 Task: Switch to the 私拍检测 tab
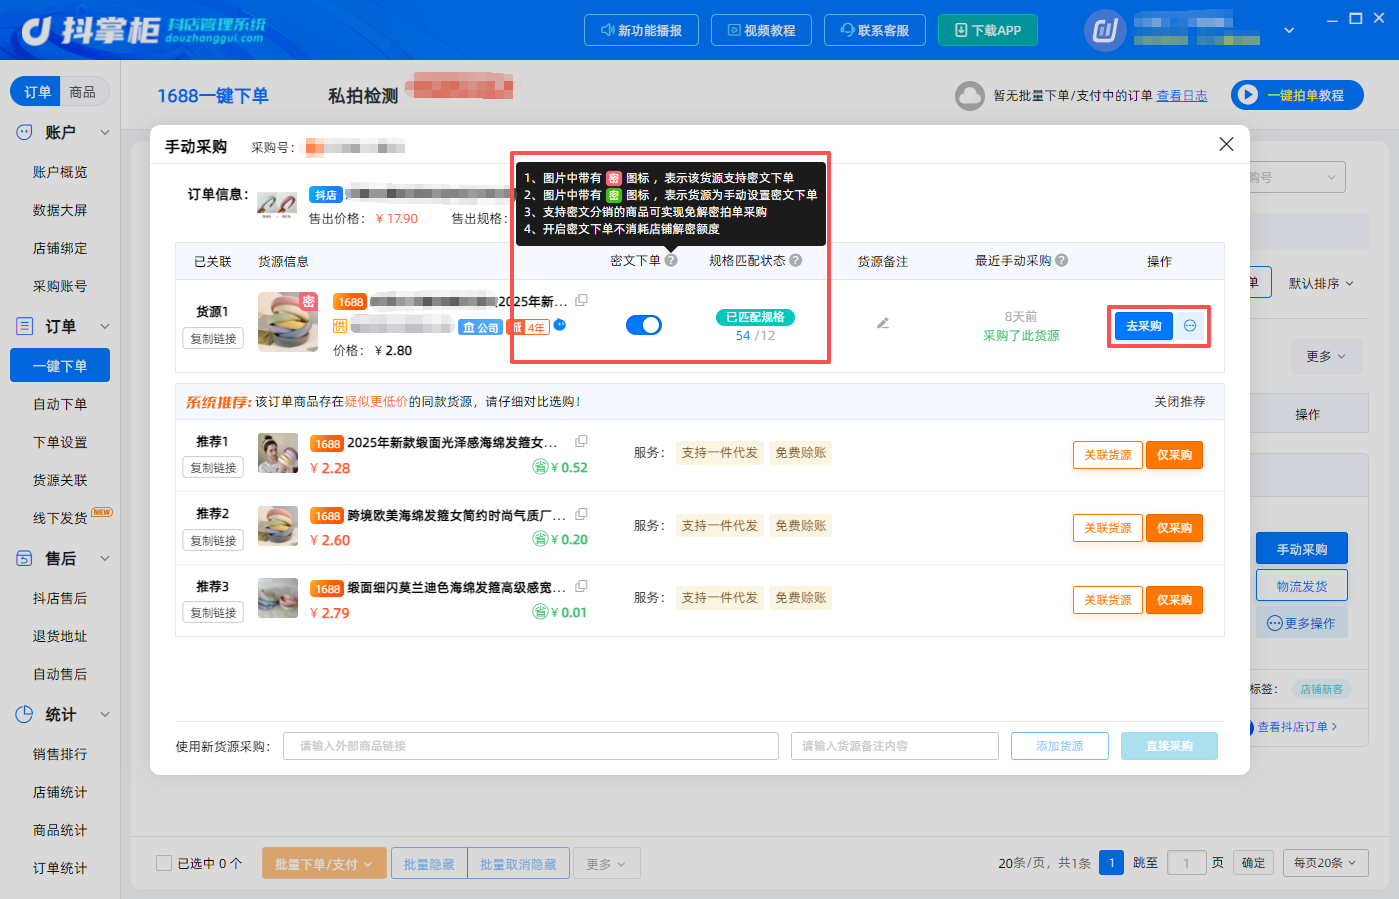(363, 96)
